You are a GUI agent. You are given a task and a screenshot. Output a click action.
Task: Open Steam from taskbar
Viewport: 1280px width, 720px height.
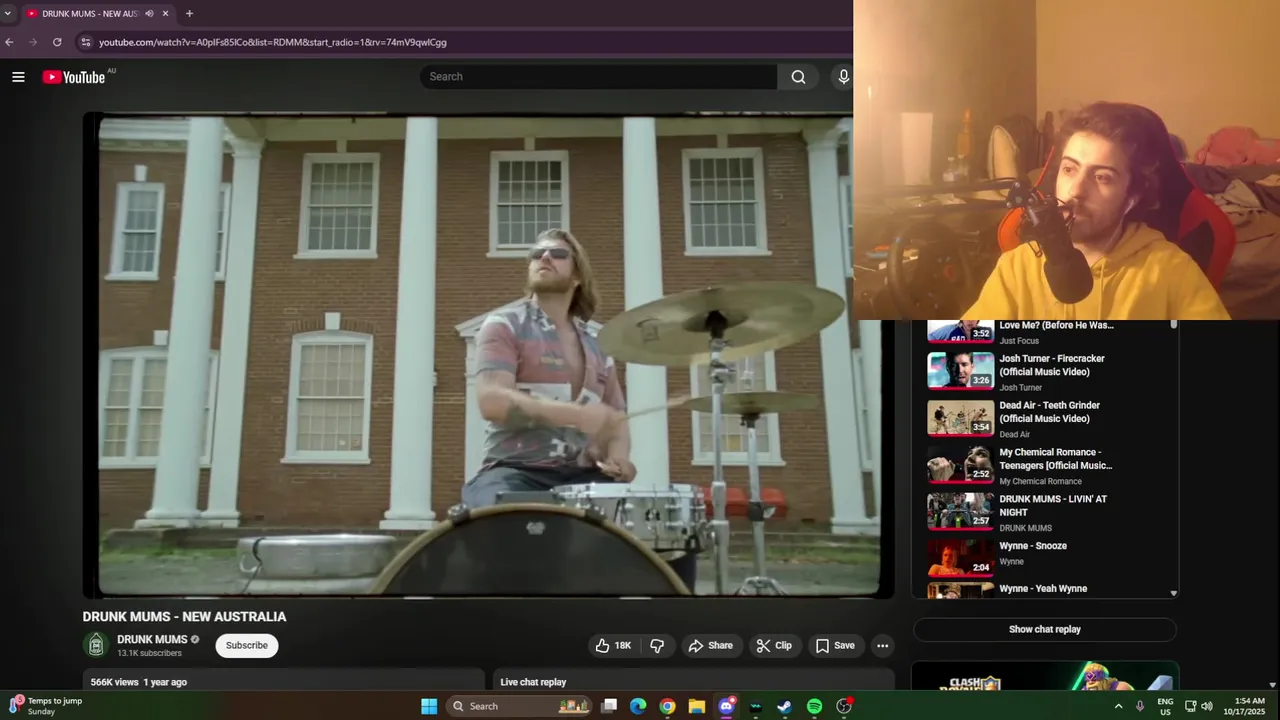pos(785,706)
